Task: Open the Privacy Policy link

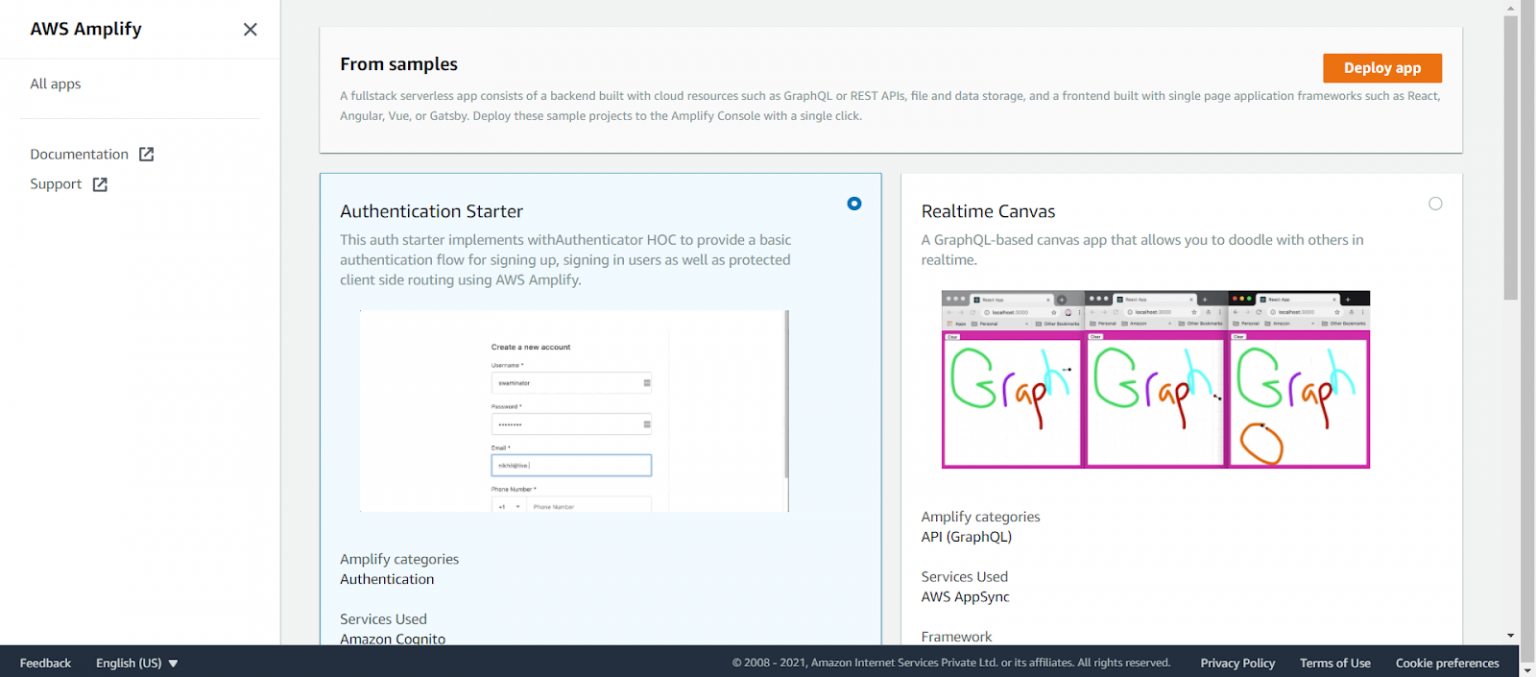Action: pyautogui.click(x=1237, y=663)
